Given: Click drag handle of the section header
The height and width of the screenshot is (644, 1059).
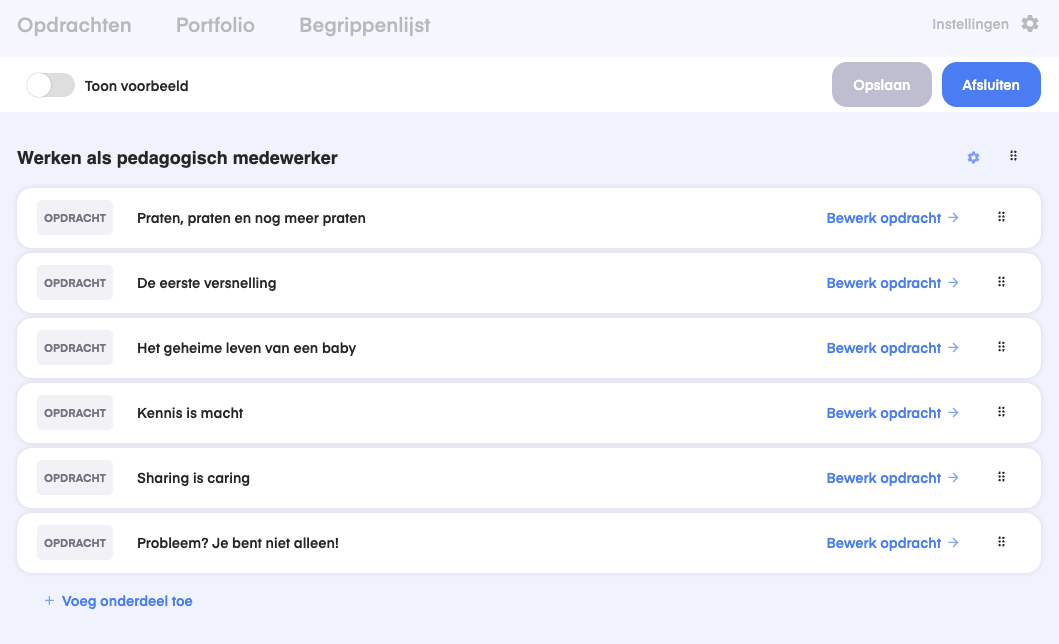Looking at the screenshot, I should pos(1013,156).
